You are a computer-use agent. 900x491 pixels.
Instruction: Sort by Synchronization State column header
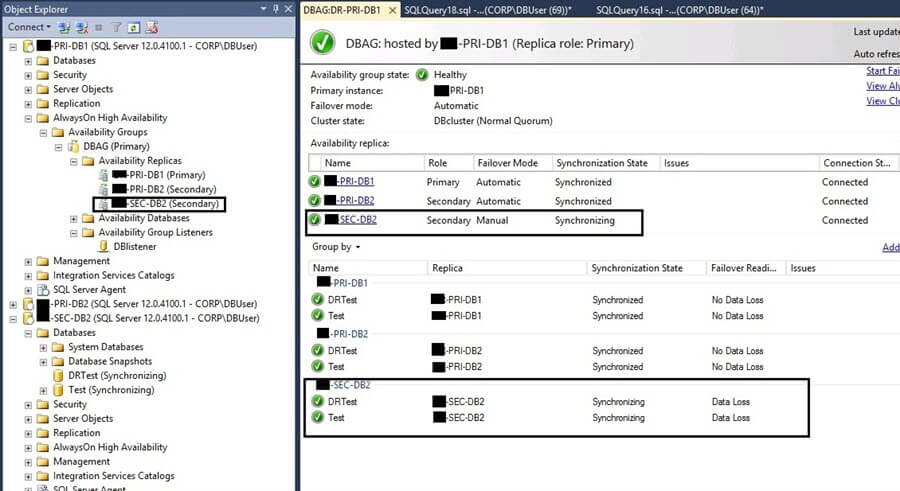(x=602, y=163)
